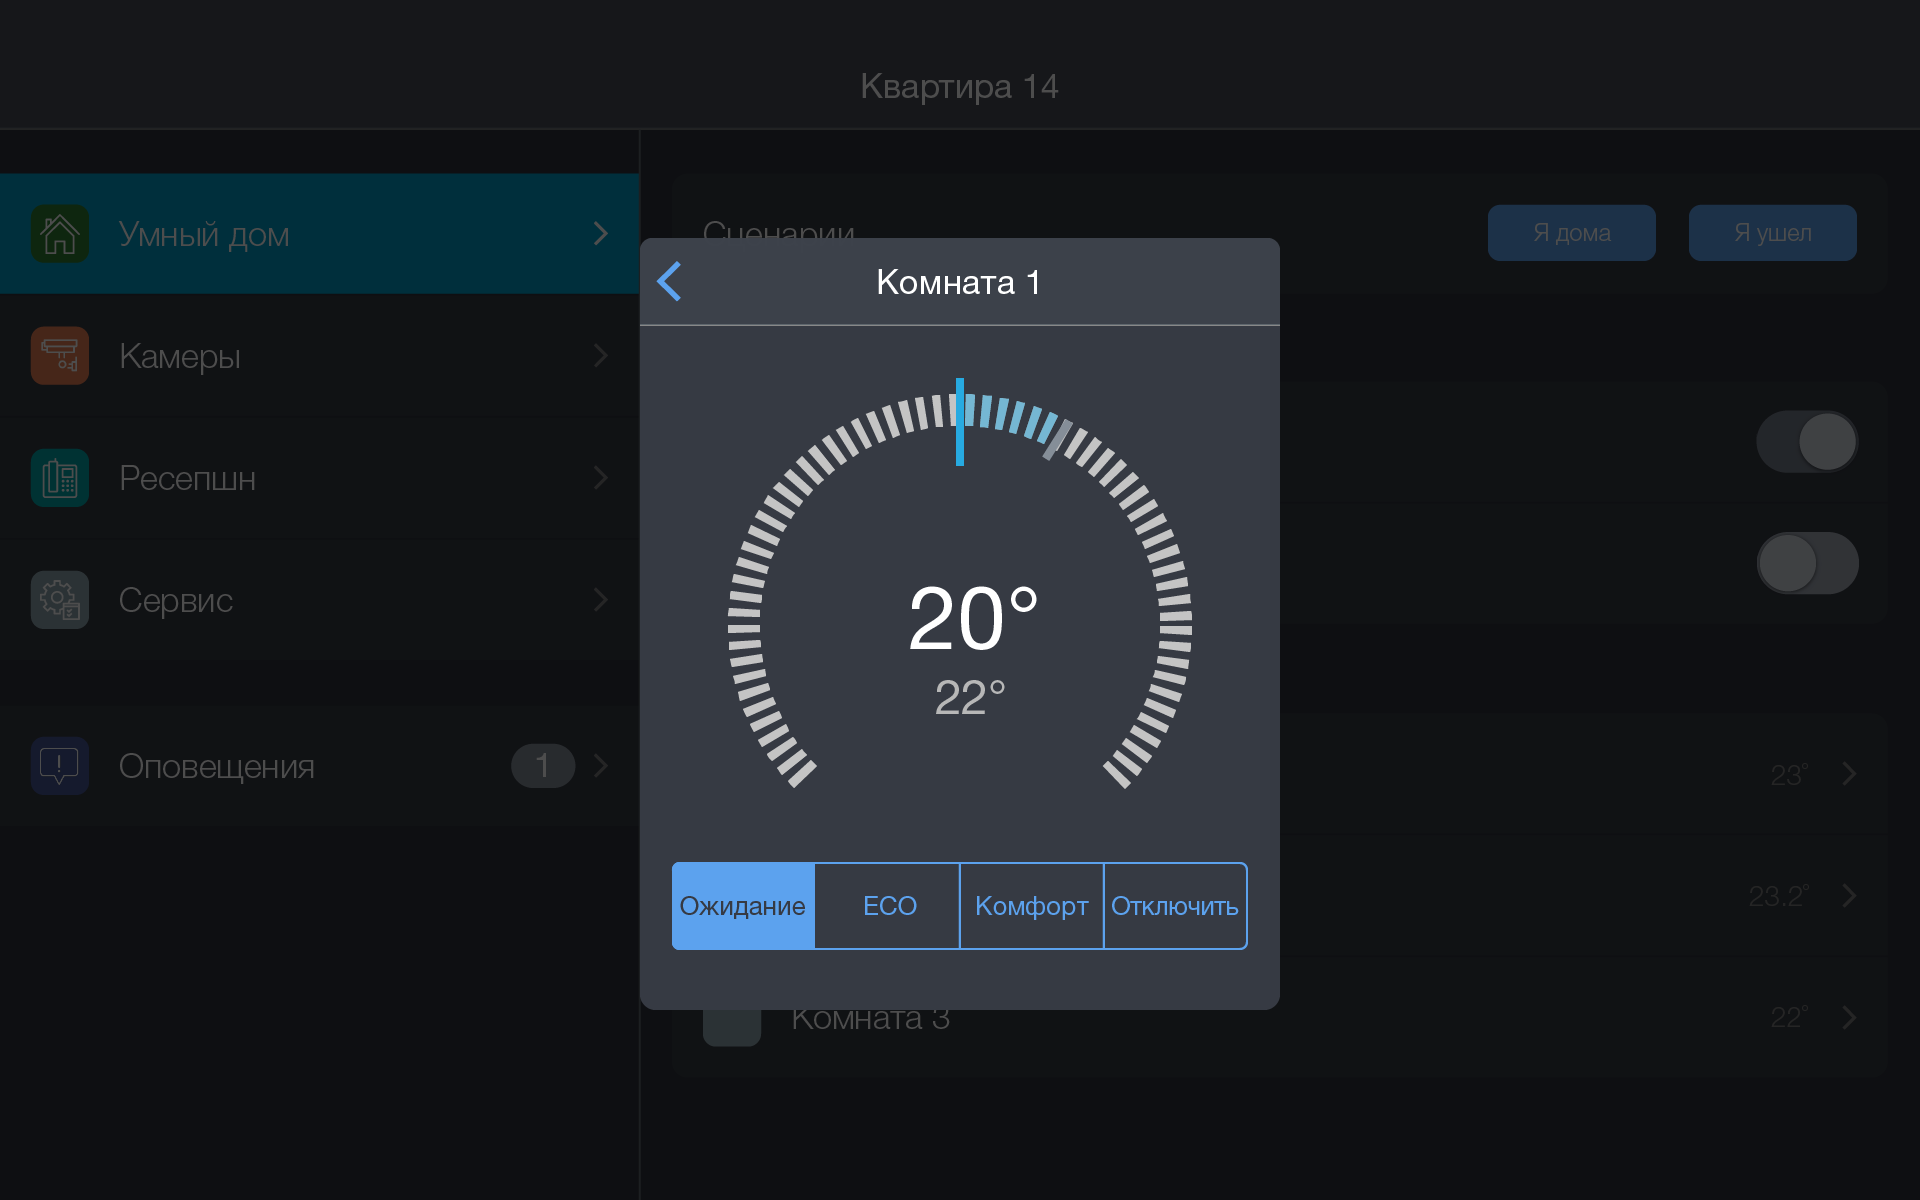Select the Отключить option to turn off
The image size is (1920, 1200).
tap(1175, 906)
